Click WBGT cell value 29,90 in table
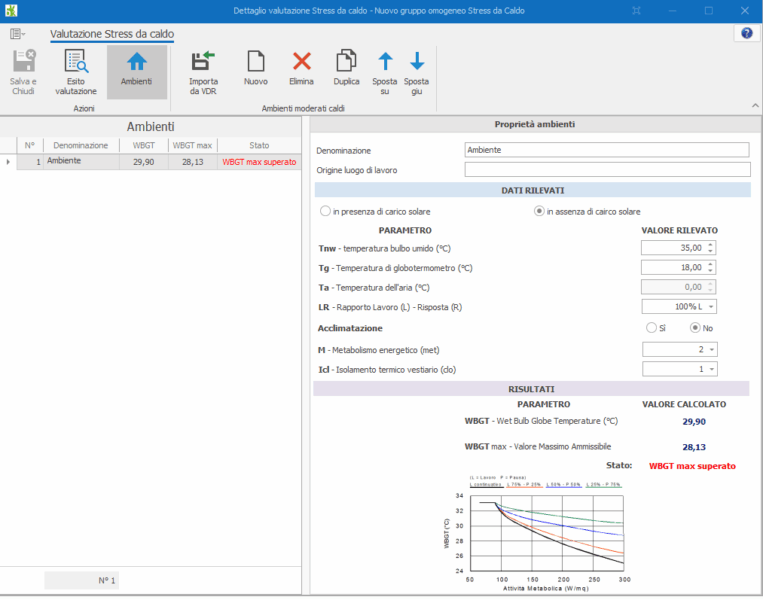Image resolution: width=763 pixels, height=600 pixels. pyautogui.click(x=144, y=162)
